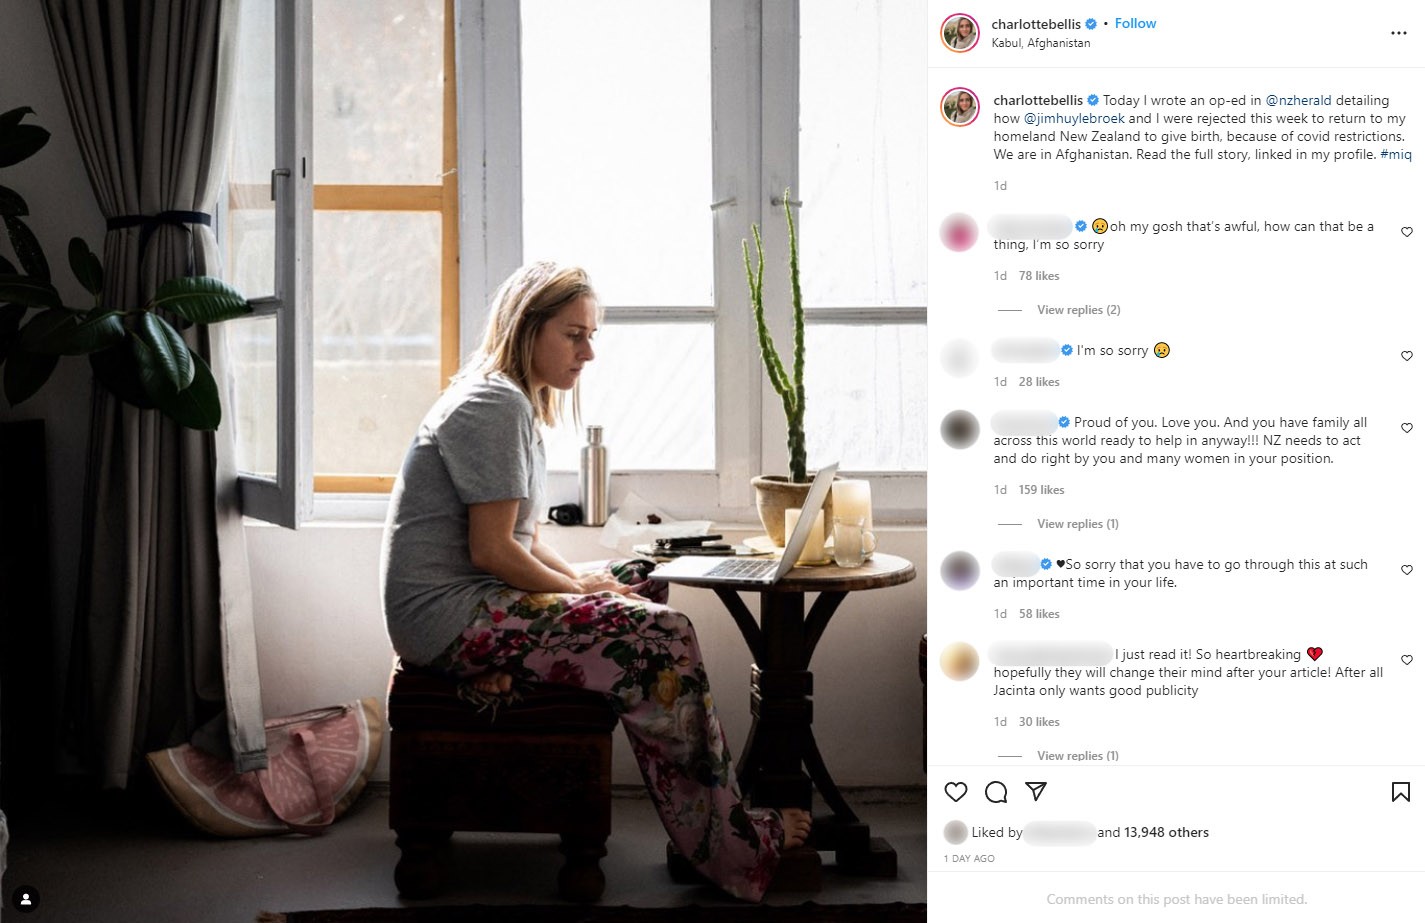This screenshot has width=1425, height=923.
Task: Open the comment bubble icon
Action: click(996, 792)
